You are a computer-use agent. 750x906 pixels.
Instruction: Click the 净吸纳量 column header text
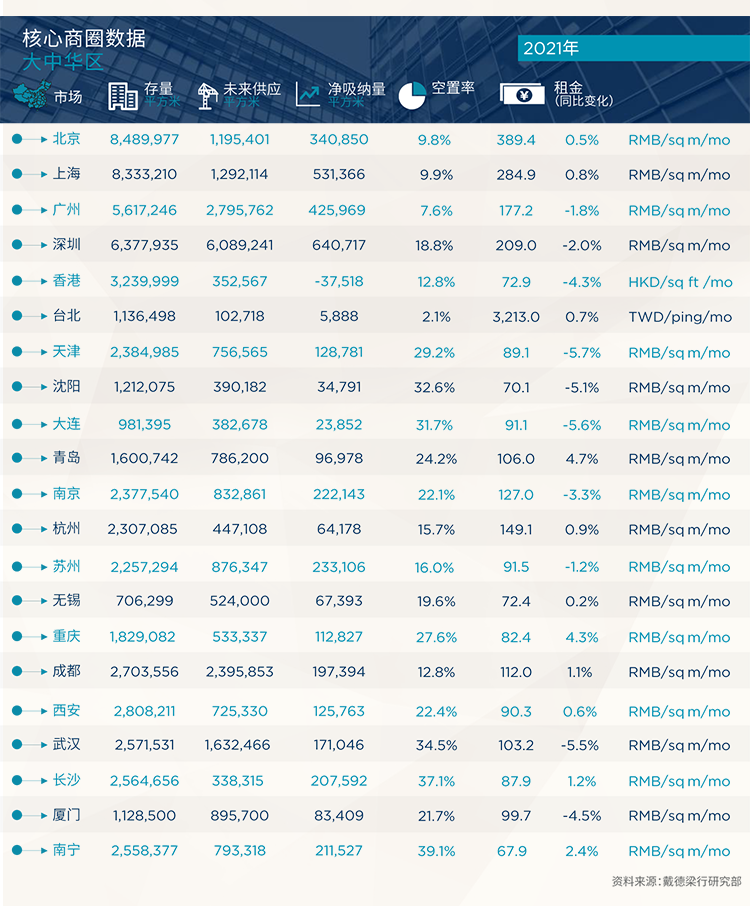pos(357,89)
